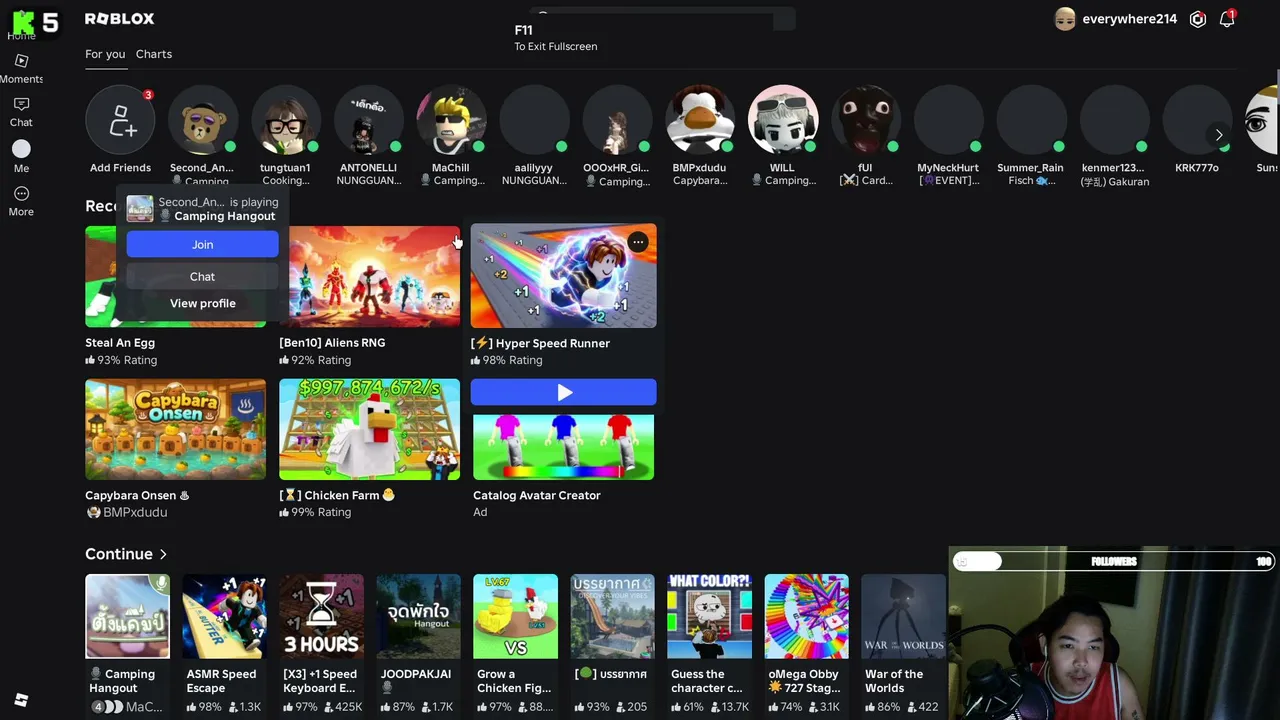Click the Add Friends circle
The image size is (1280, 720).
coord(120,120)
